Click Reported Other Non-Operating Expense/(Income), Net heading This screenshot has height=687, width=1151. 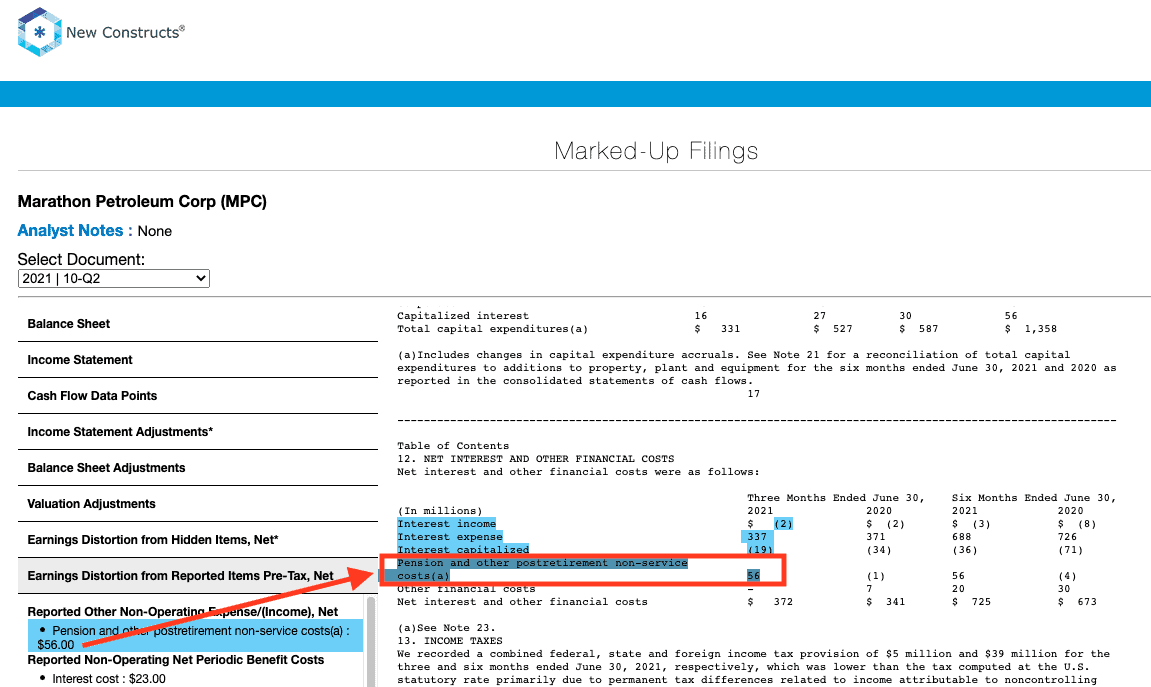click(183, 611)
